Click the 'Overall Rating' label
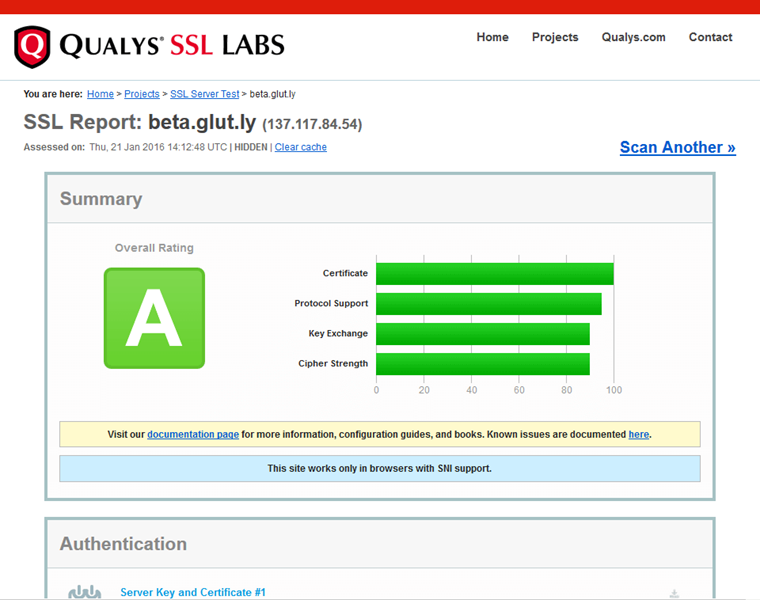This screenshot has height=600, width=760. click(x=154, y=248)
